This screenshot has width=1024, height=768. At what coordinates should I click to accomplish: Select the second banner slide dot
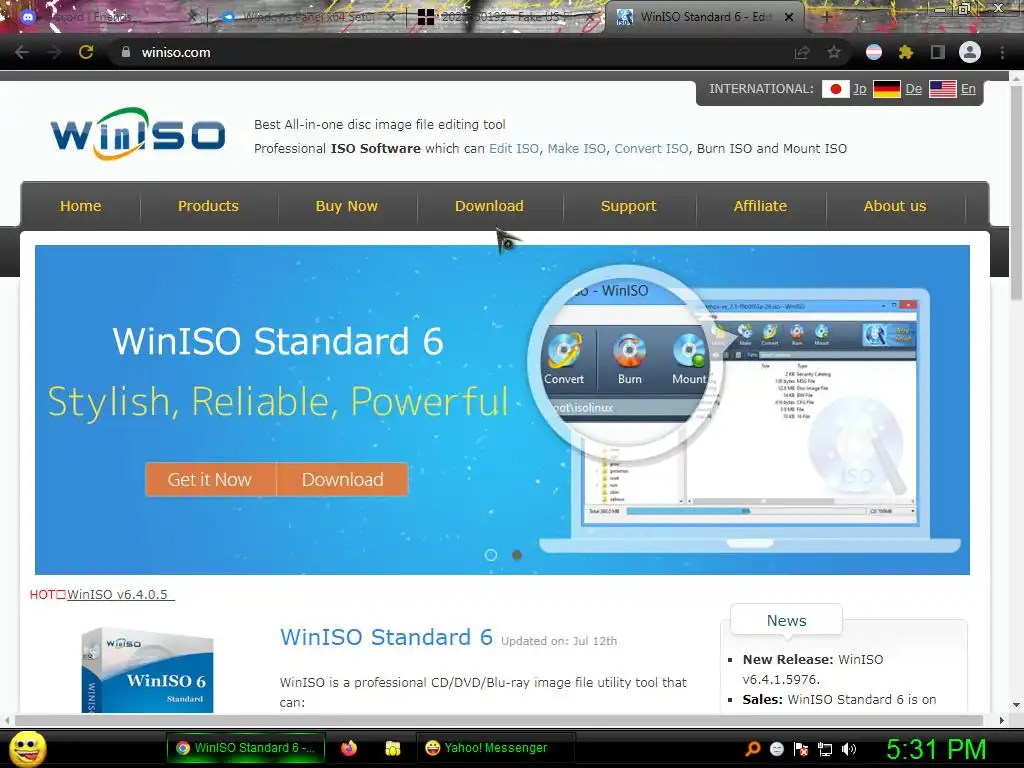(517, 555)
